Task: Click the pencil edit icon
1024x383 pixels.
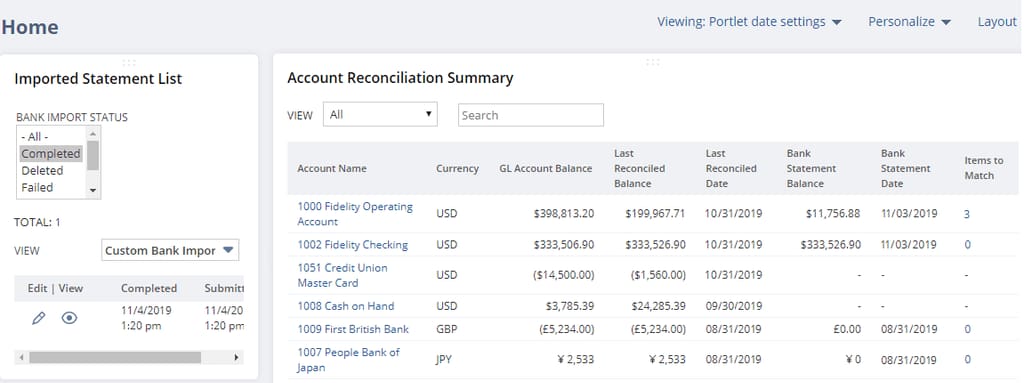Action: [39, 318]
